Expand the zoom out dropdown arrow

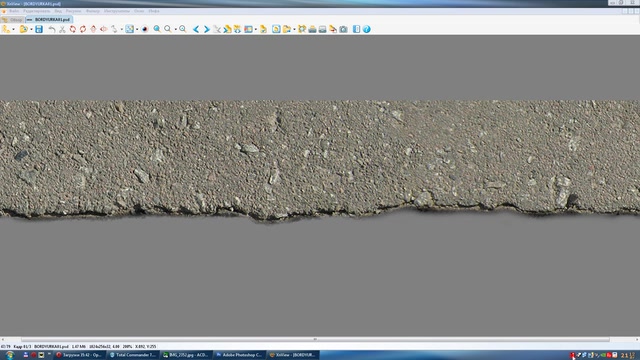175,29
